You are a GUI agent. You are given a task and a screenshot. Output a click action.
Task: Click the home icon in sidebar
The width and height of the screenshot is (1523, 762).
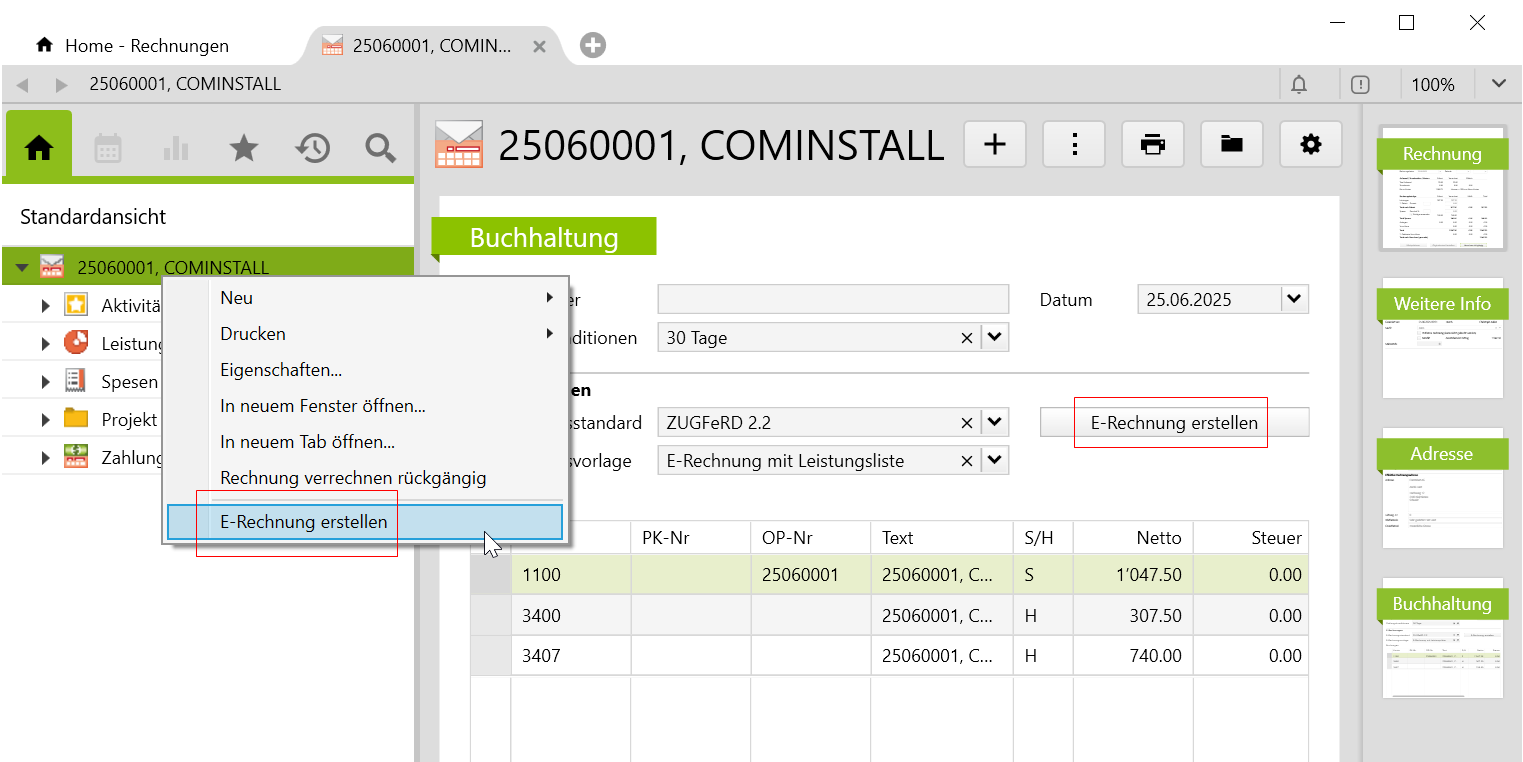(39, 148)
